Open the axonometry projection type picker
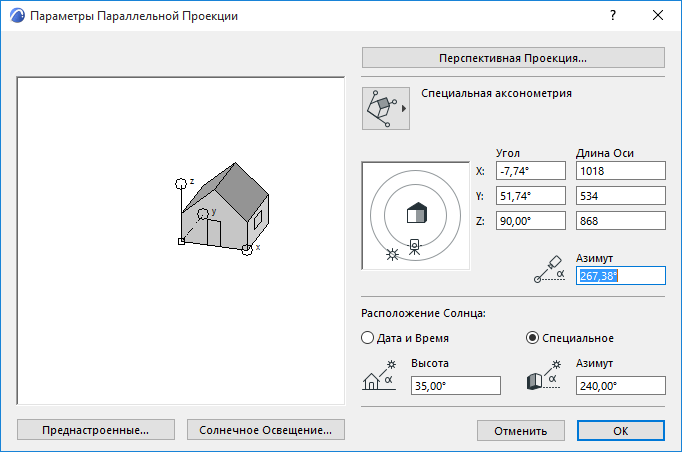This screenshot has height=452, width=682. (386, 108)
